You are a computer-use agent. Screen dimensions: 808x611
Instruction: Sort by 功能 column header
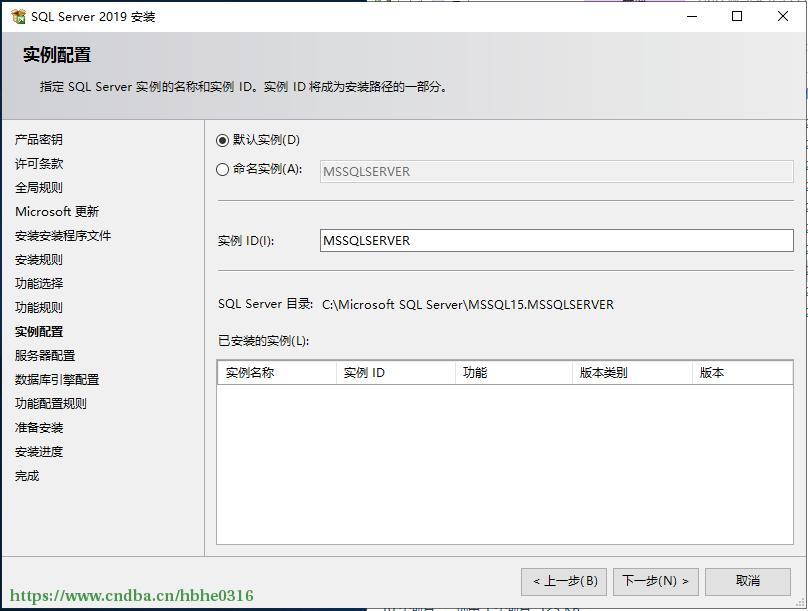coord(514,372)
